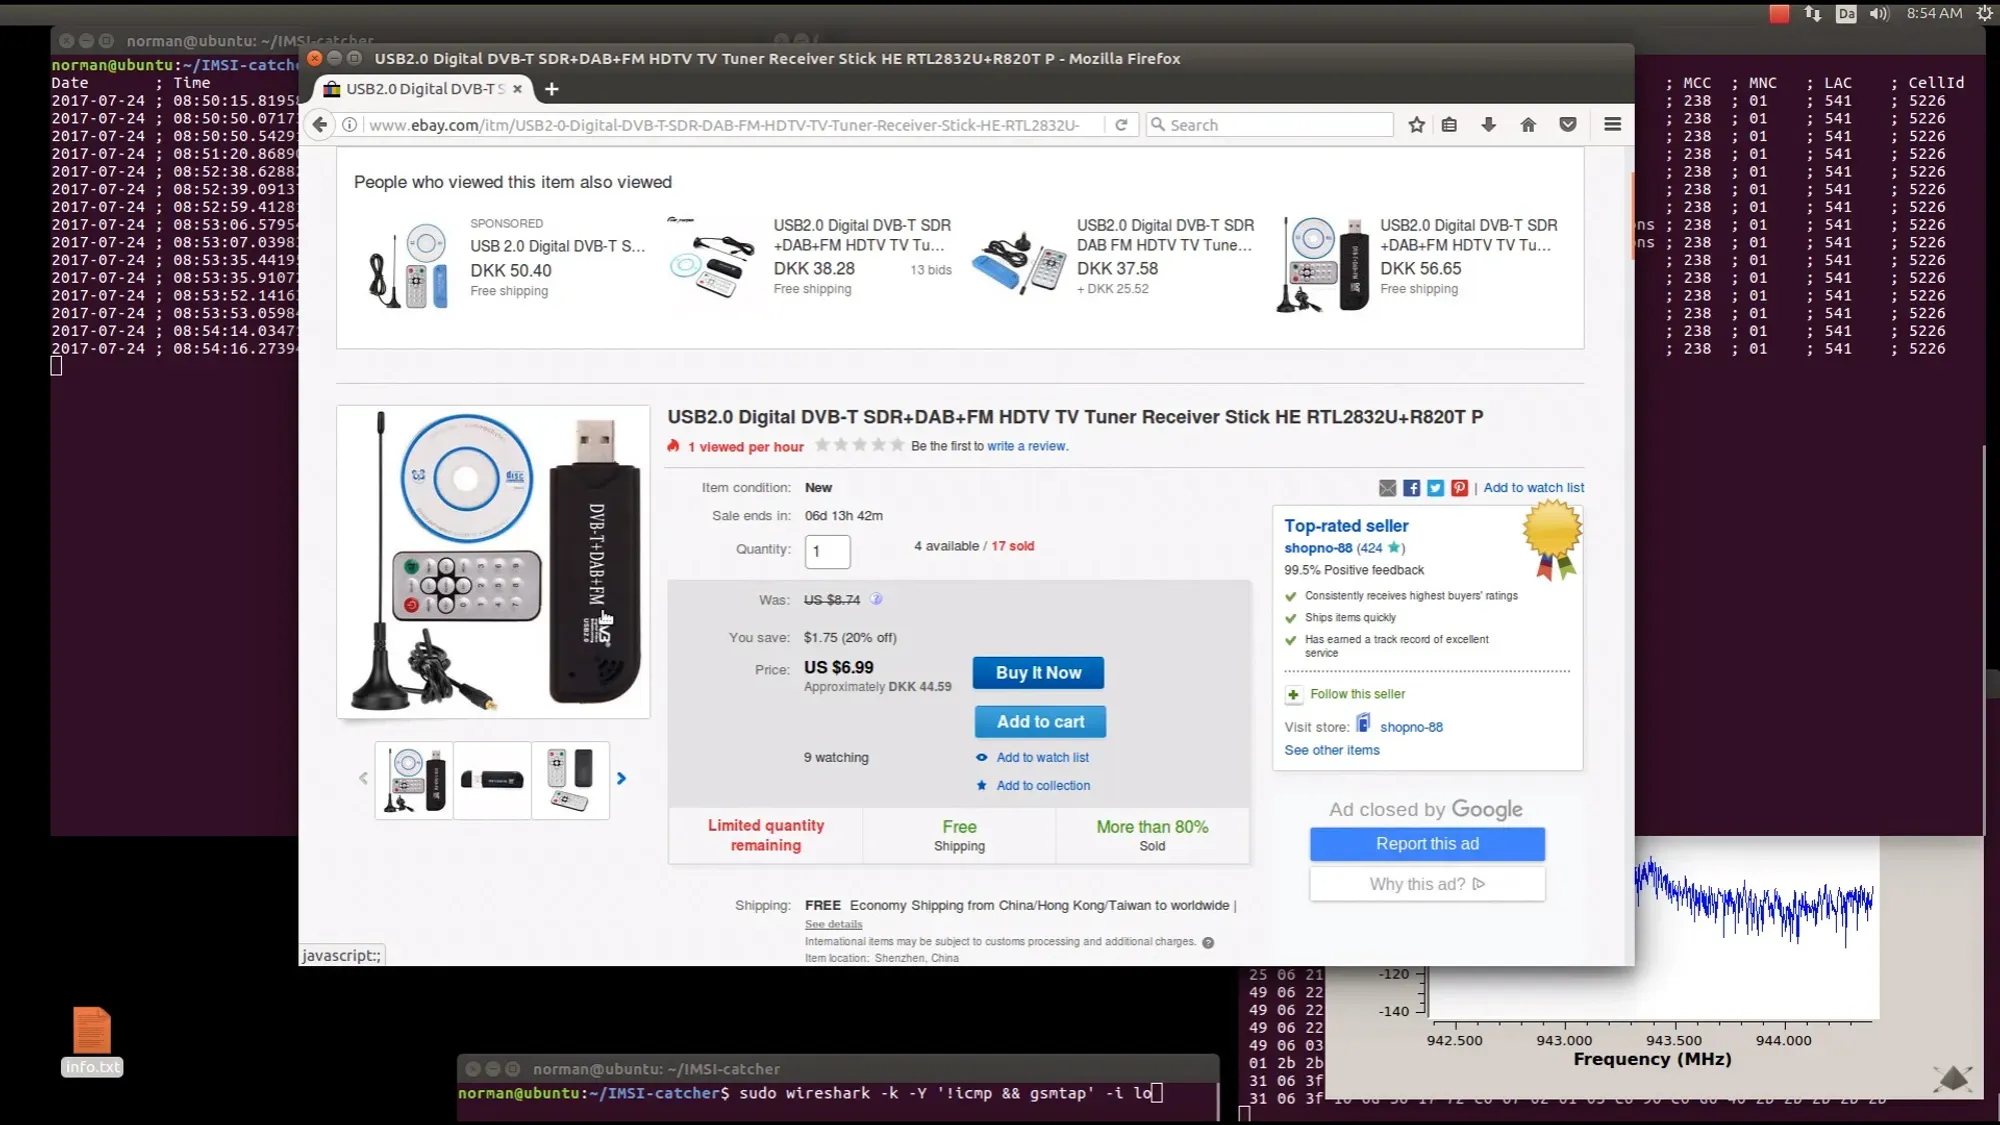Follow this seller
Screen dimensions: 2000x1125
(x=1357, y=694)
